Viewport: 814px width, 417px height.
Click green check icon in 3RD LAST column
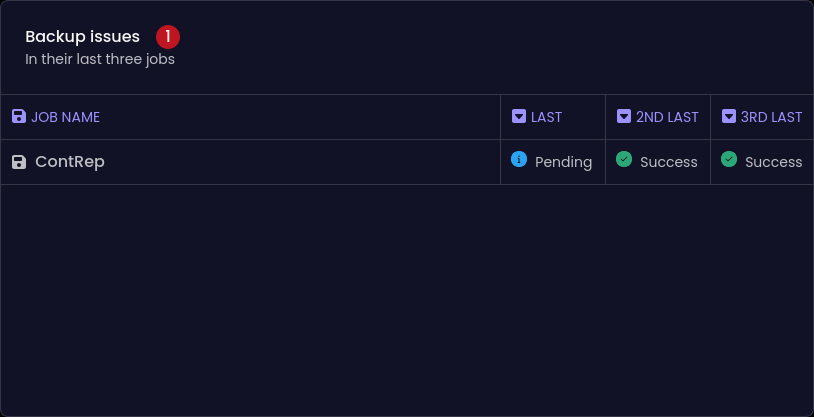(729, 160)
